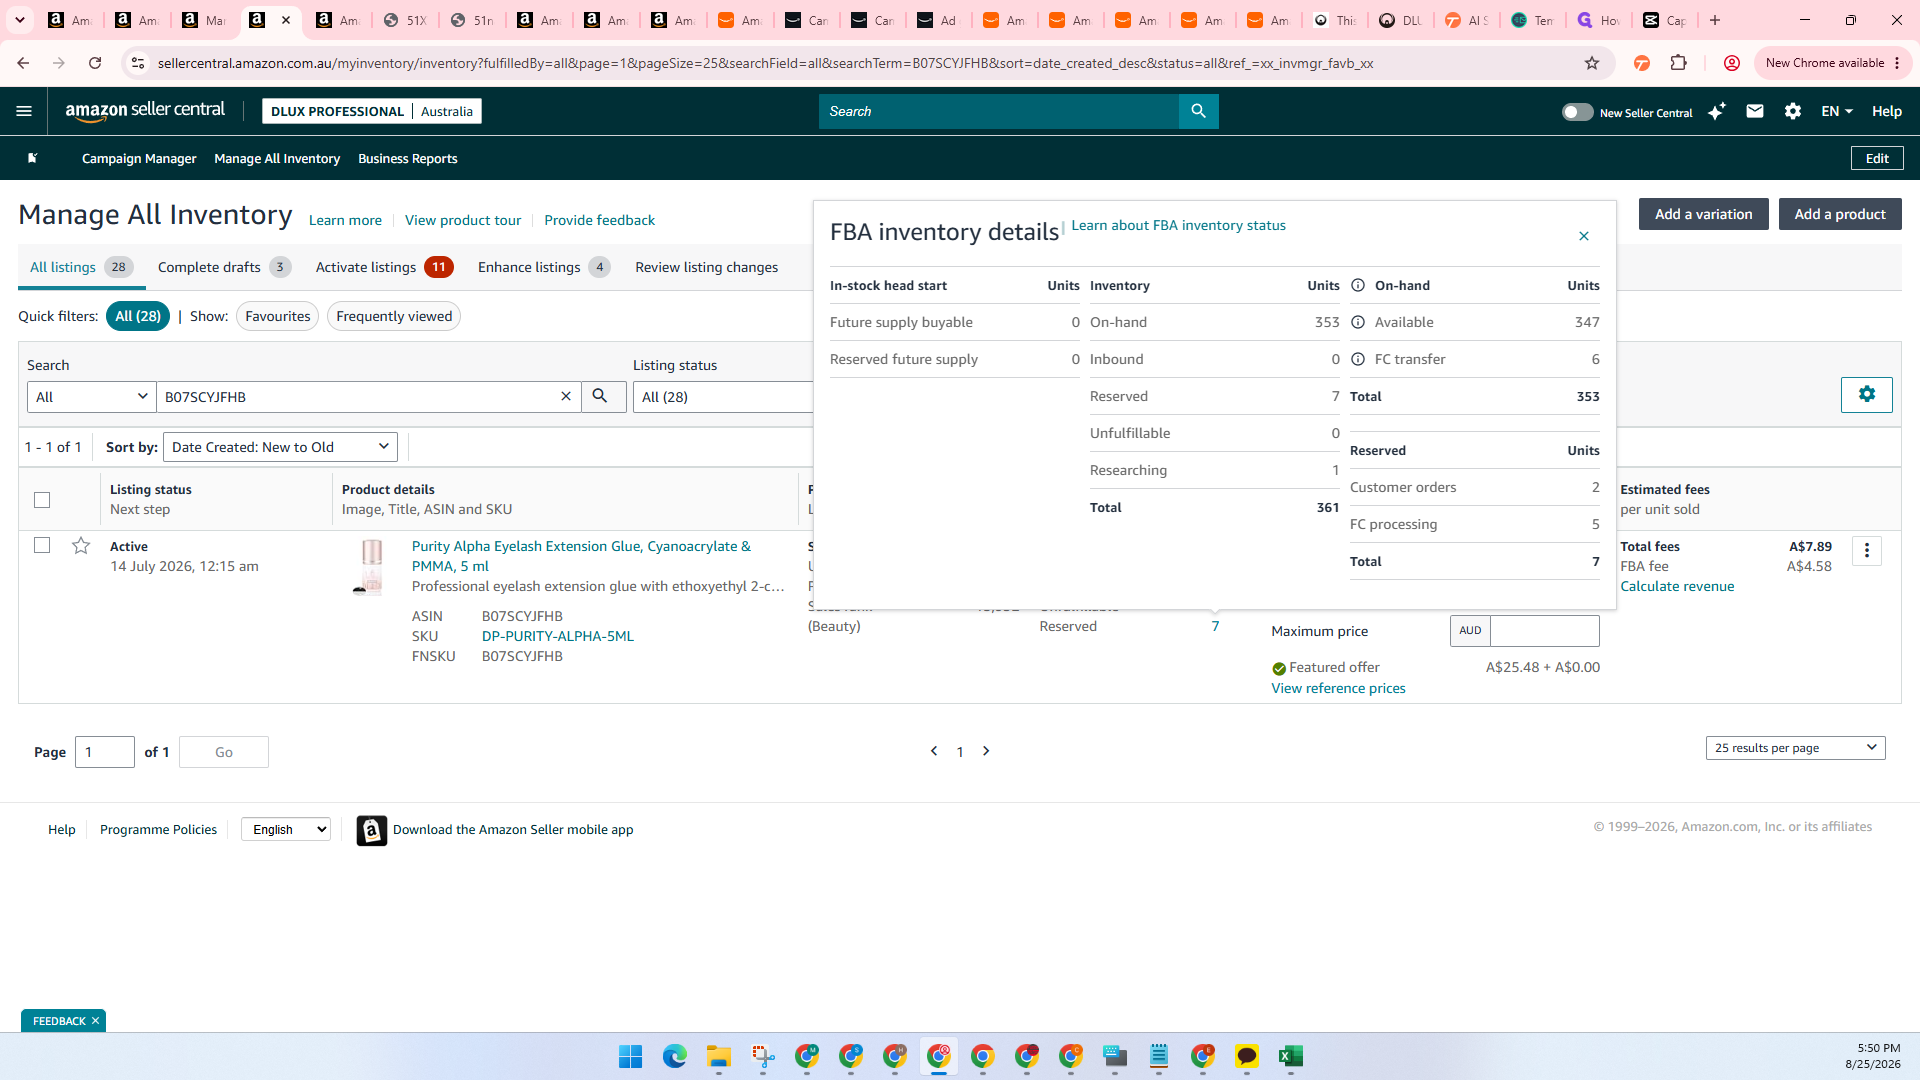Clear the B07SCYJFHB search term
Viewport: 1920px width, 1080px height.
click(566, 396)
